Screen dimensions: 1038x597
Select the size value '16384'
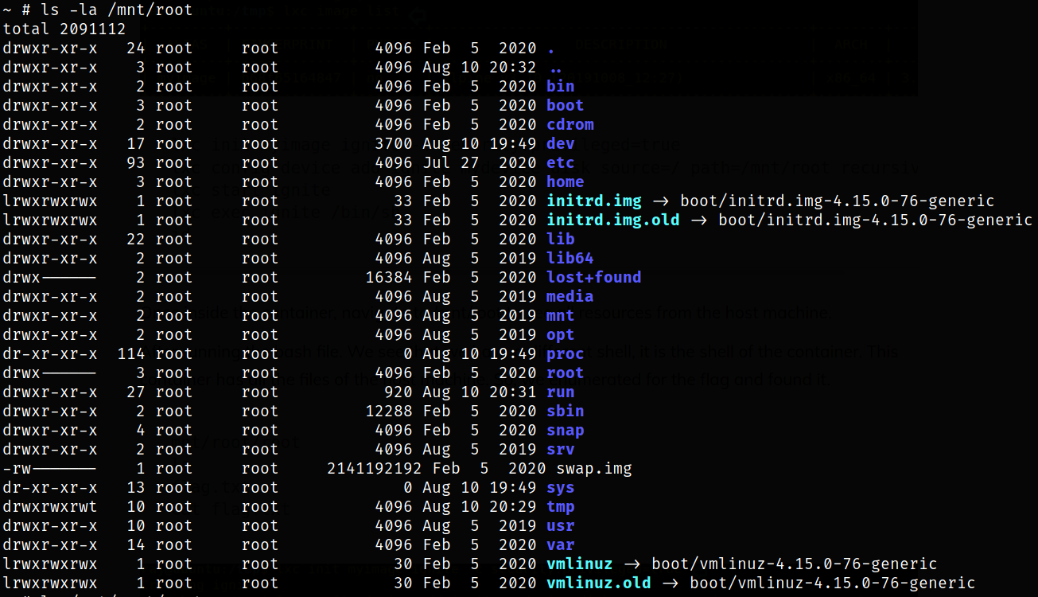coord(389,278)
